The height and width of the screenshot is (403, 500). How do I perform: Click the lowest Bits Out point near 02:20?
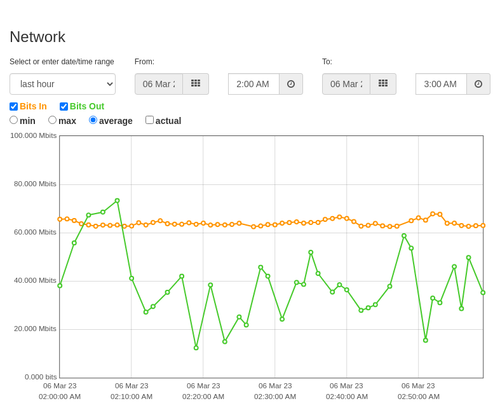[196, 348]
